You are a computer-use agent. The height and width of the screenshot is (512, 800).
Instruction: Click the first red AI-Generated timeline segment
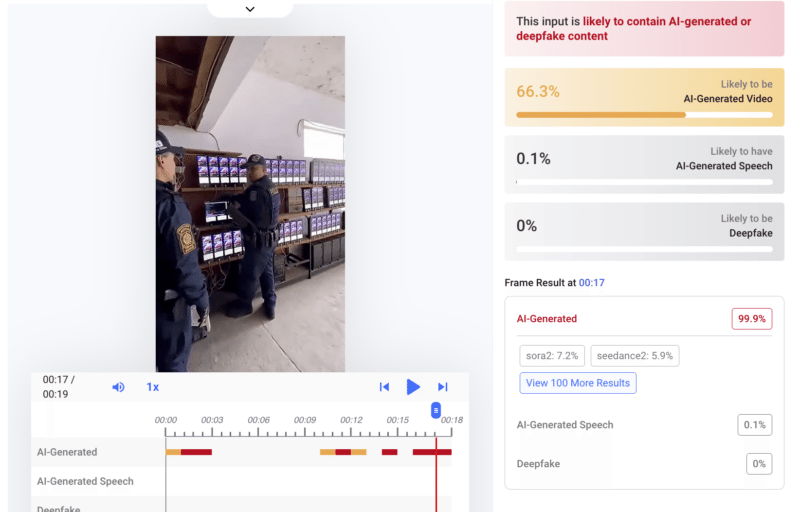coord(196,452)
